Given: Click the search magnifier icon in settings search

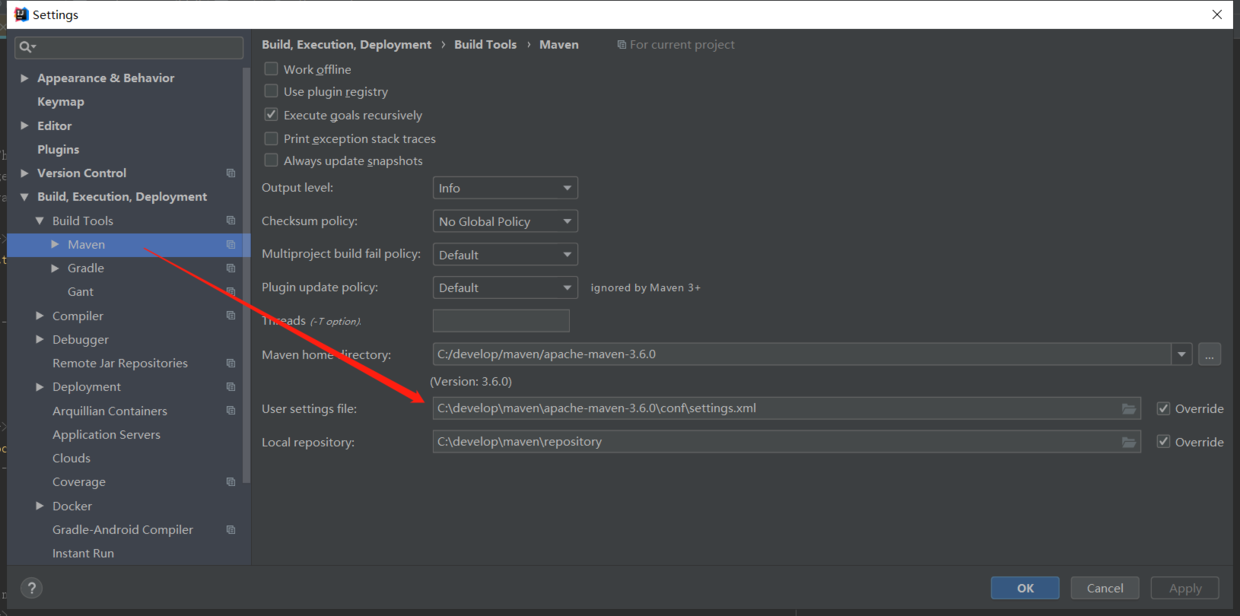Looking at the screenshot, I should [x=26, y=47].
